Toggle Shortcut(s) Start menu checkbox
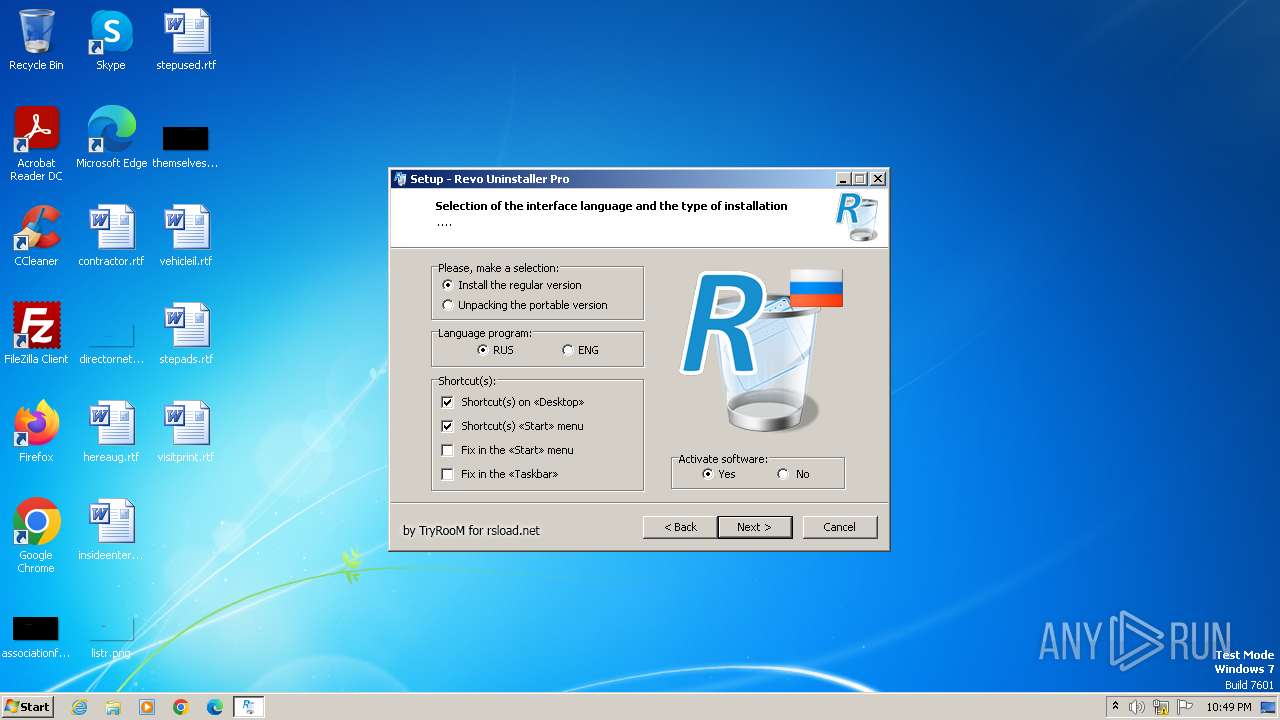Image resolution: width=1280 pixels, height=720 pixels. 513,426
